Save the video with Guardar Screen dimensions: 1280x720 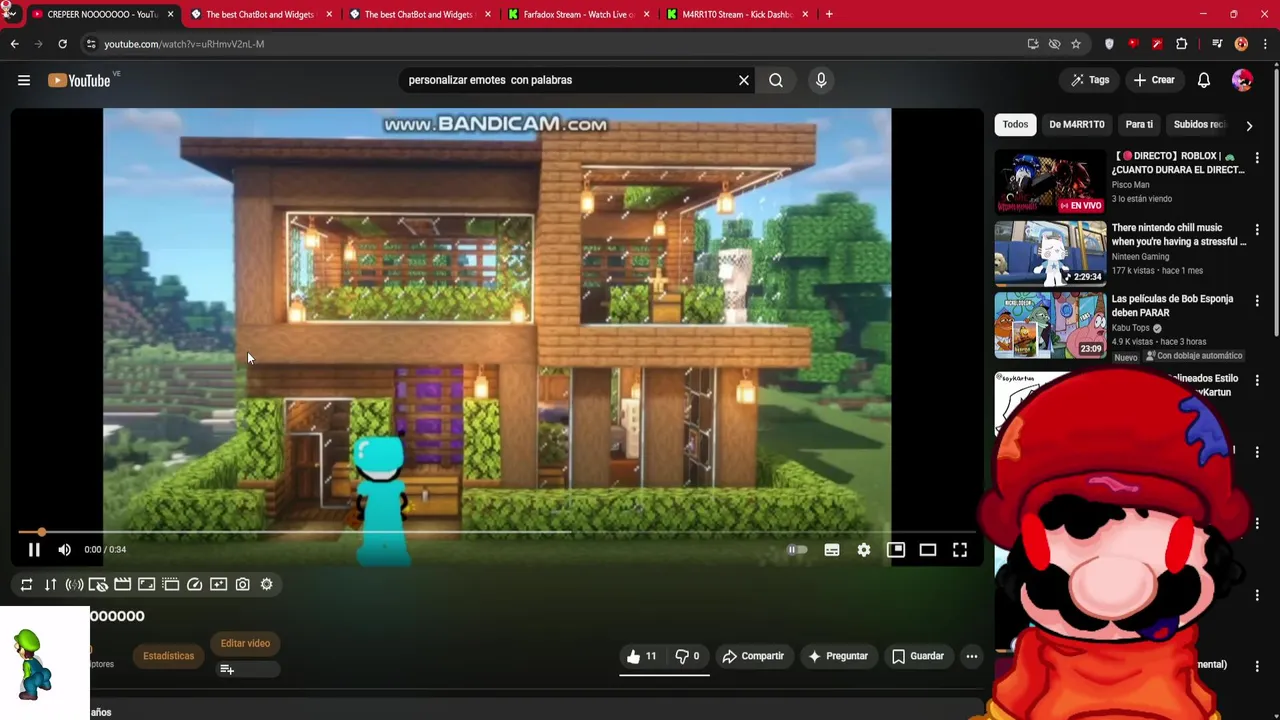tap(917, 657)
